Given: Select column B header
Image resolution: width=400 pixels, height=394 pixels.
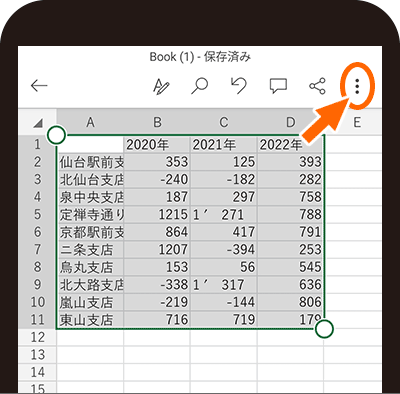Looking at the screenshot, I should pyautogui.click(x=157, y=122).
